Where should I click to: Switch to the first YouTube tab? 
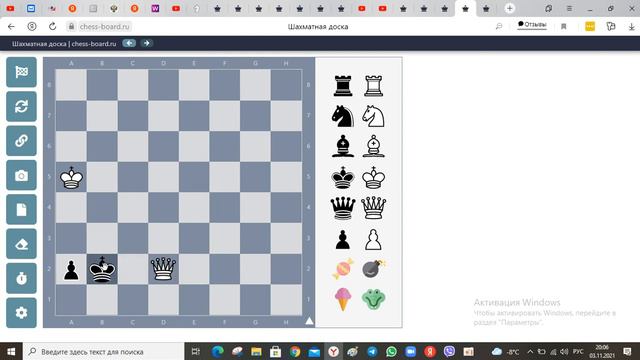[x=11, y=8]
